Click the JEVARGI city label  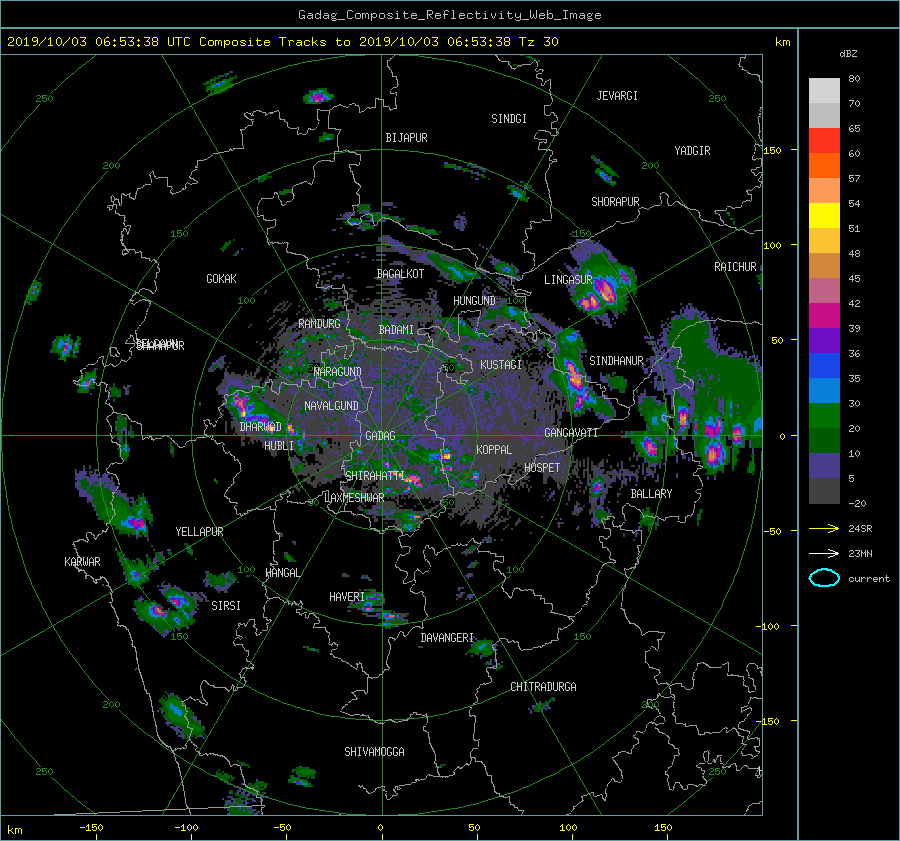617,96
